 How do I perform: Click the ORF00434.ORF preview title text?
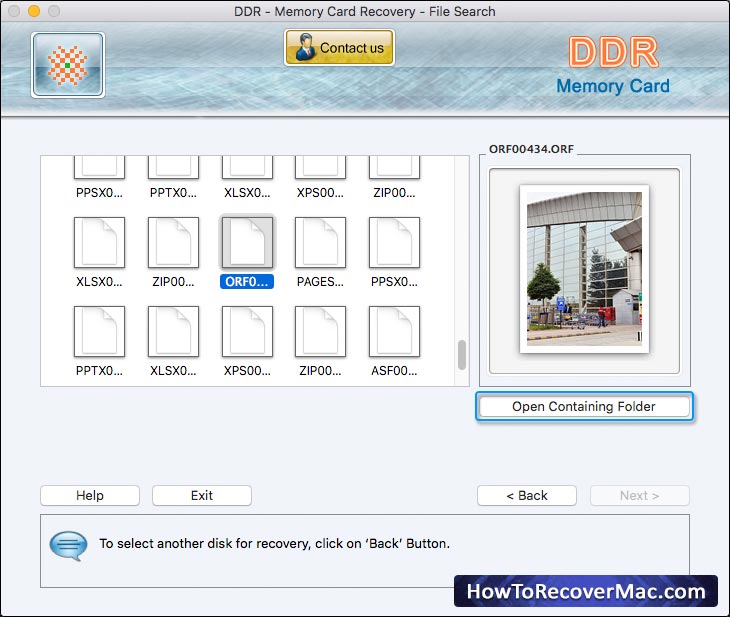pyautogui.click(x=531, y=149)
